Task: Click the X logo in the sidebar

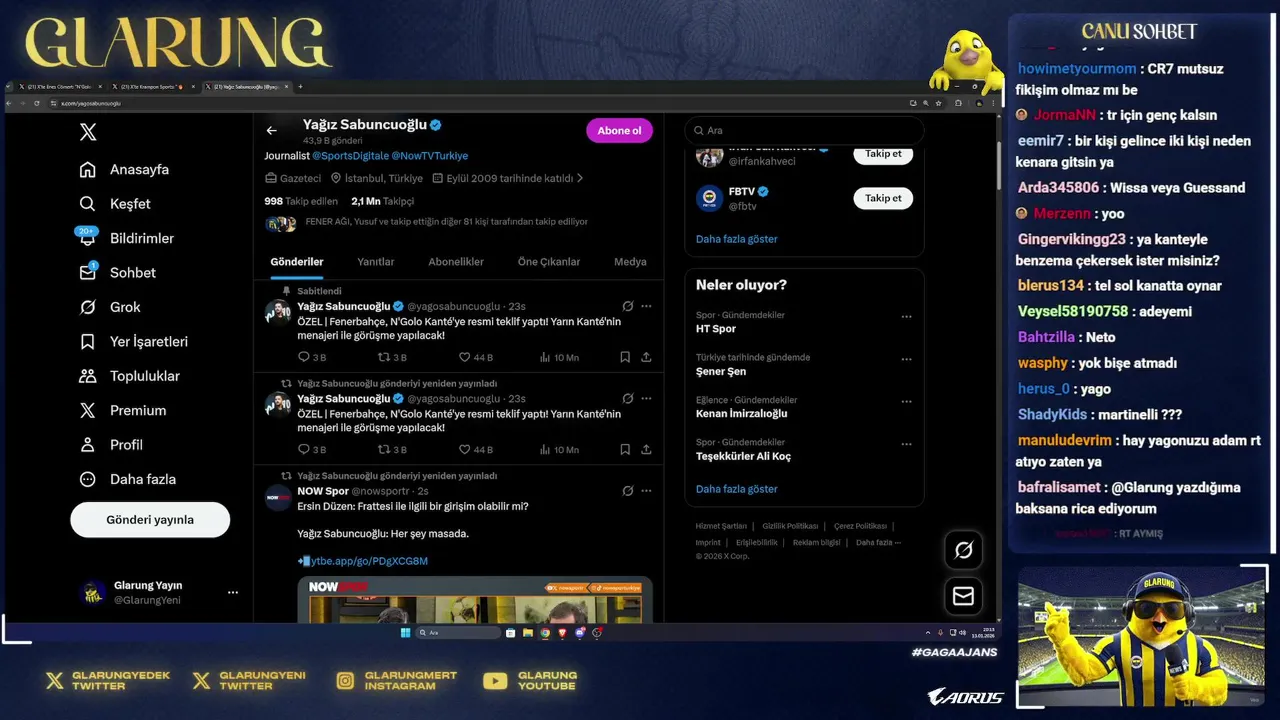Action: pos(88,132)
